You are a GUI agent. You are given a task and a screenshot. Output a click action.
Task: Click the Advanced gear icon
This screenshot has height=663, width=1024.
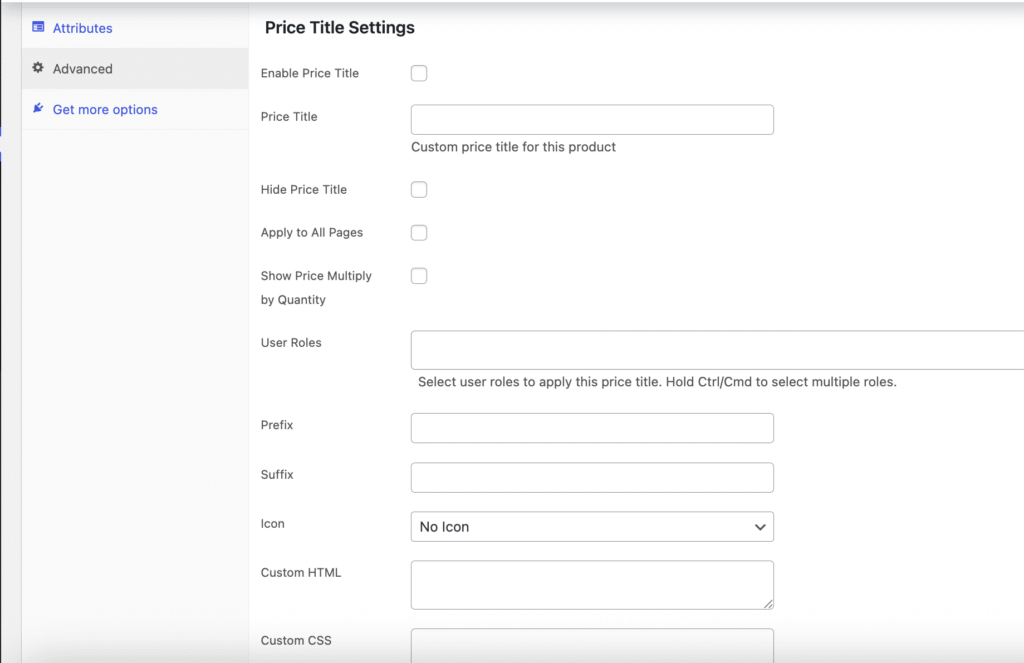(x=38, y=68)
